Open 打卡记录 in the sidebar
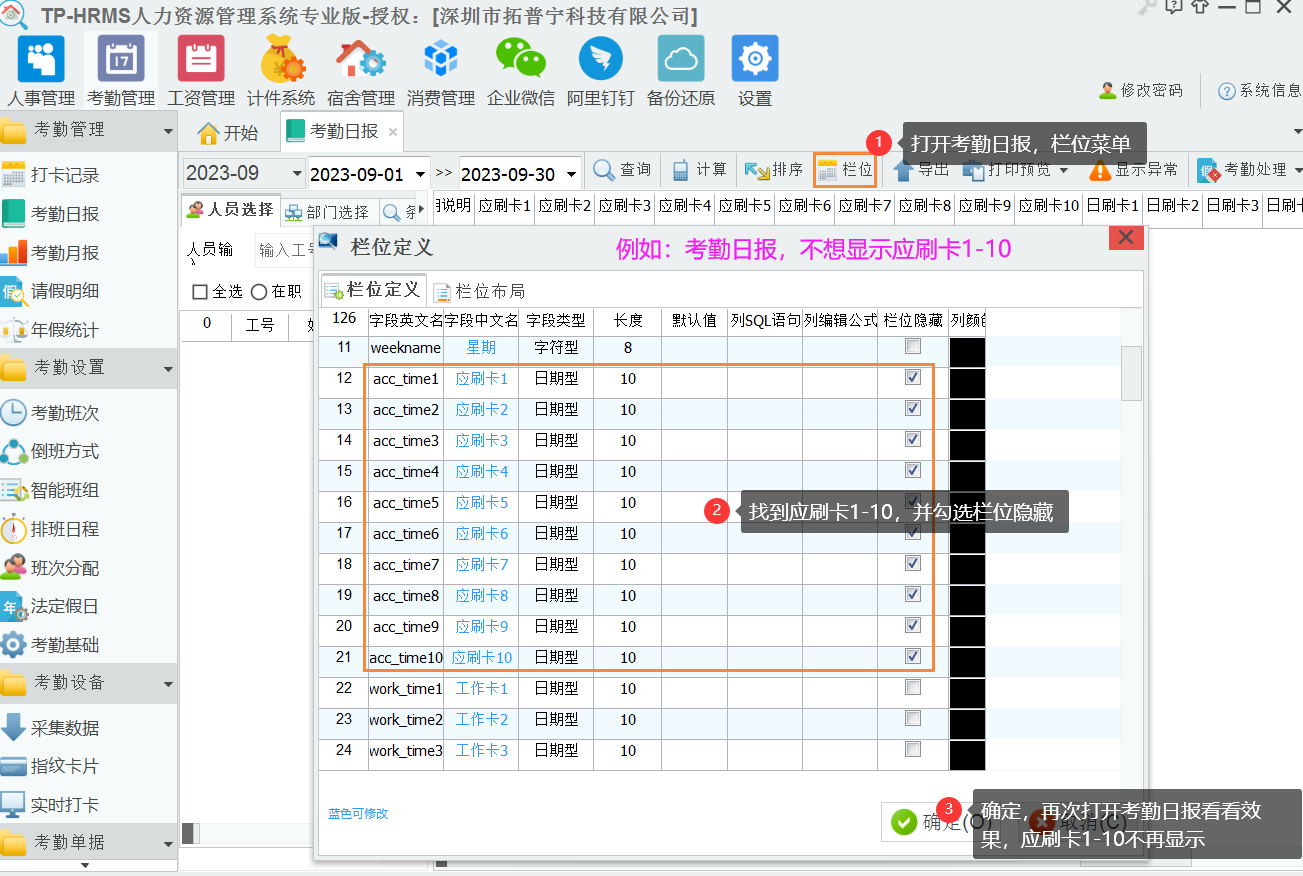The height and width of the screenshot is (876, 1303). 65,175
